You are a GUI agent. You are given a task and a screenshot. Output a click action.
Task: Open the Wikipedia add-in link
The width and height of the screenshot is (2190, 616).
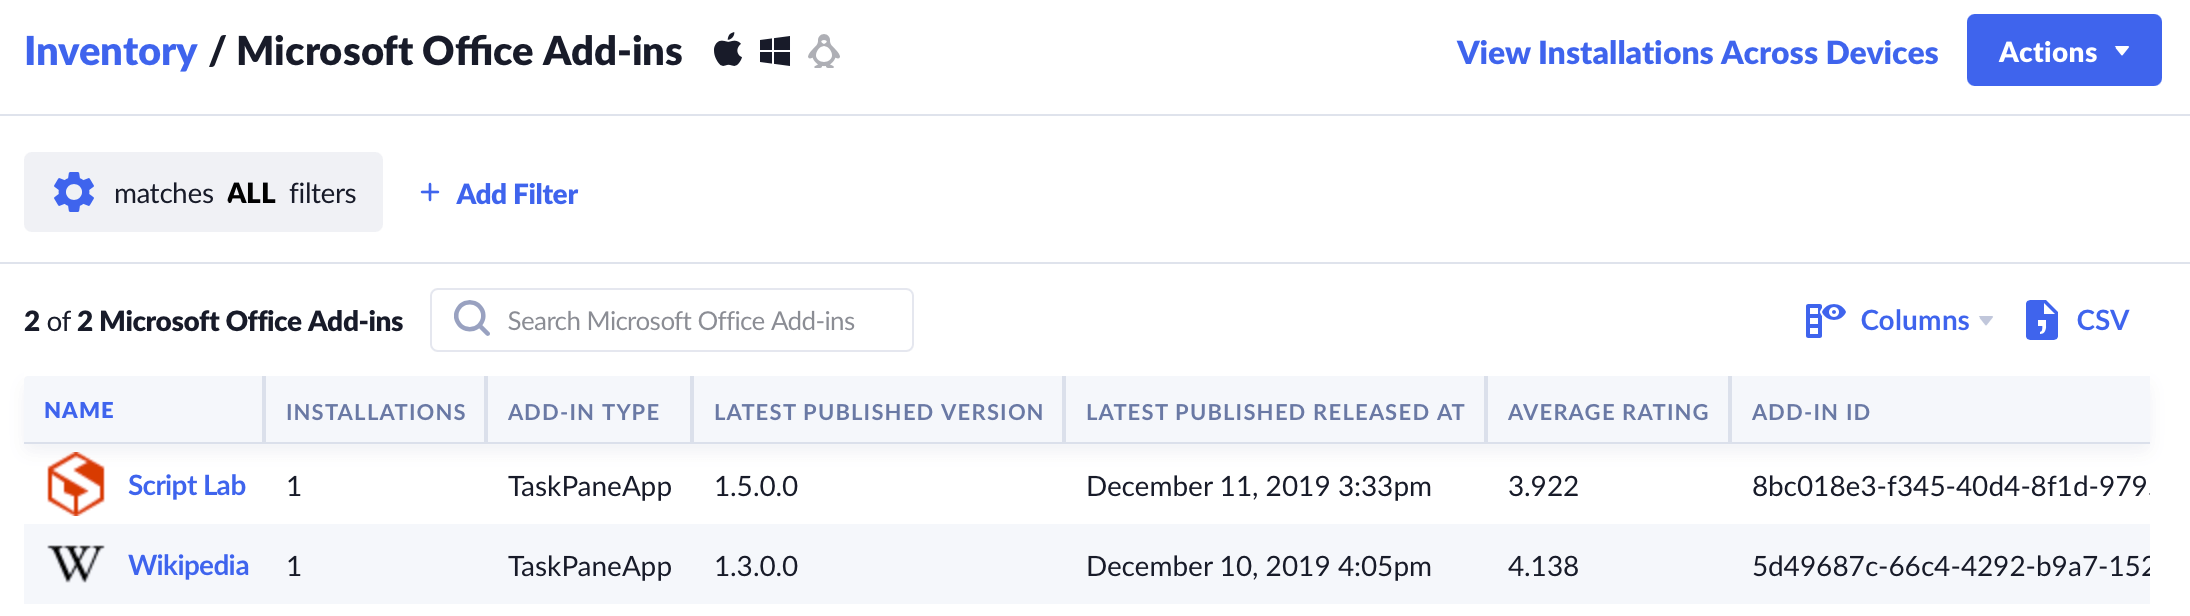tap(188, 565)
